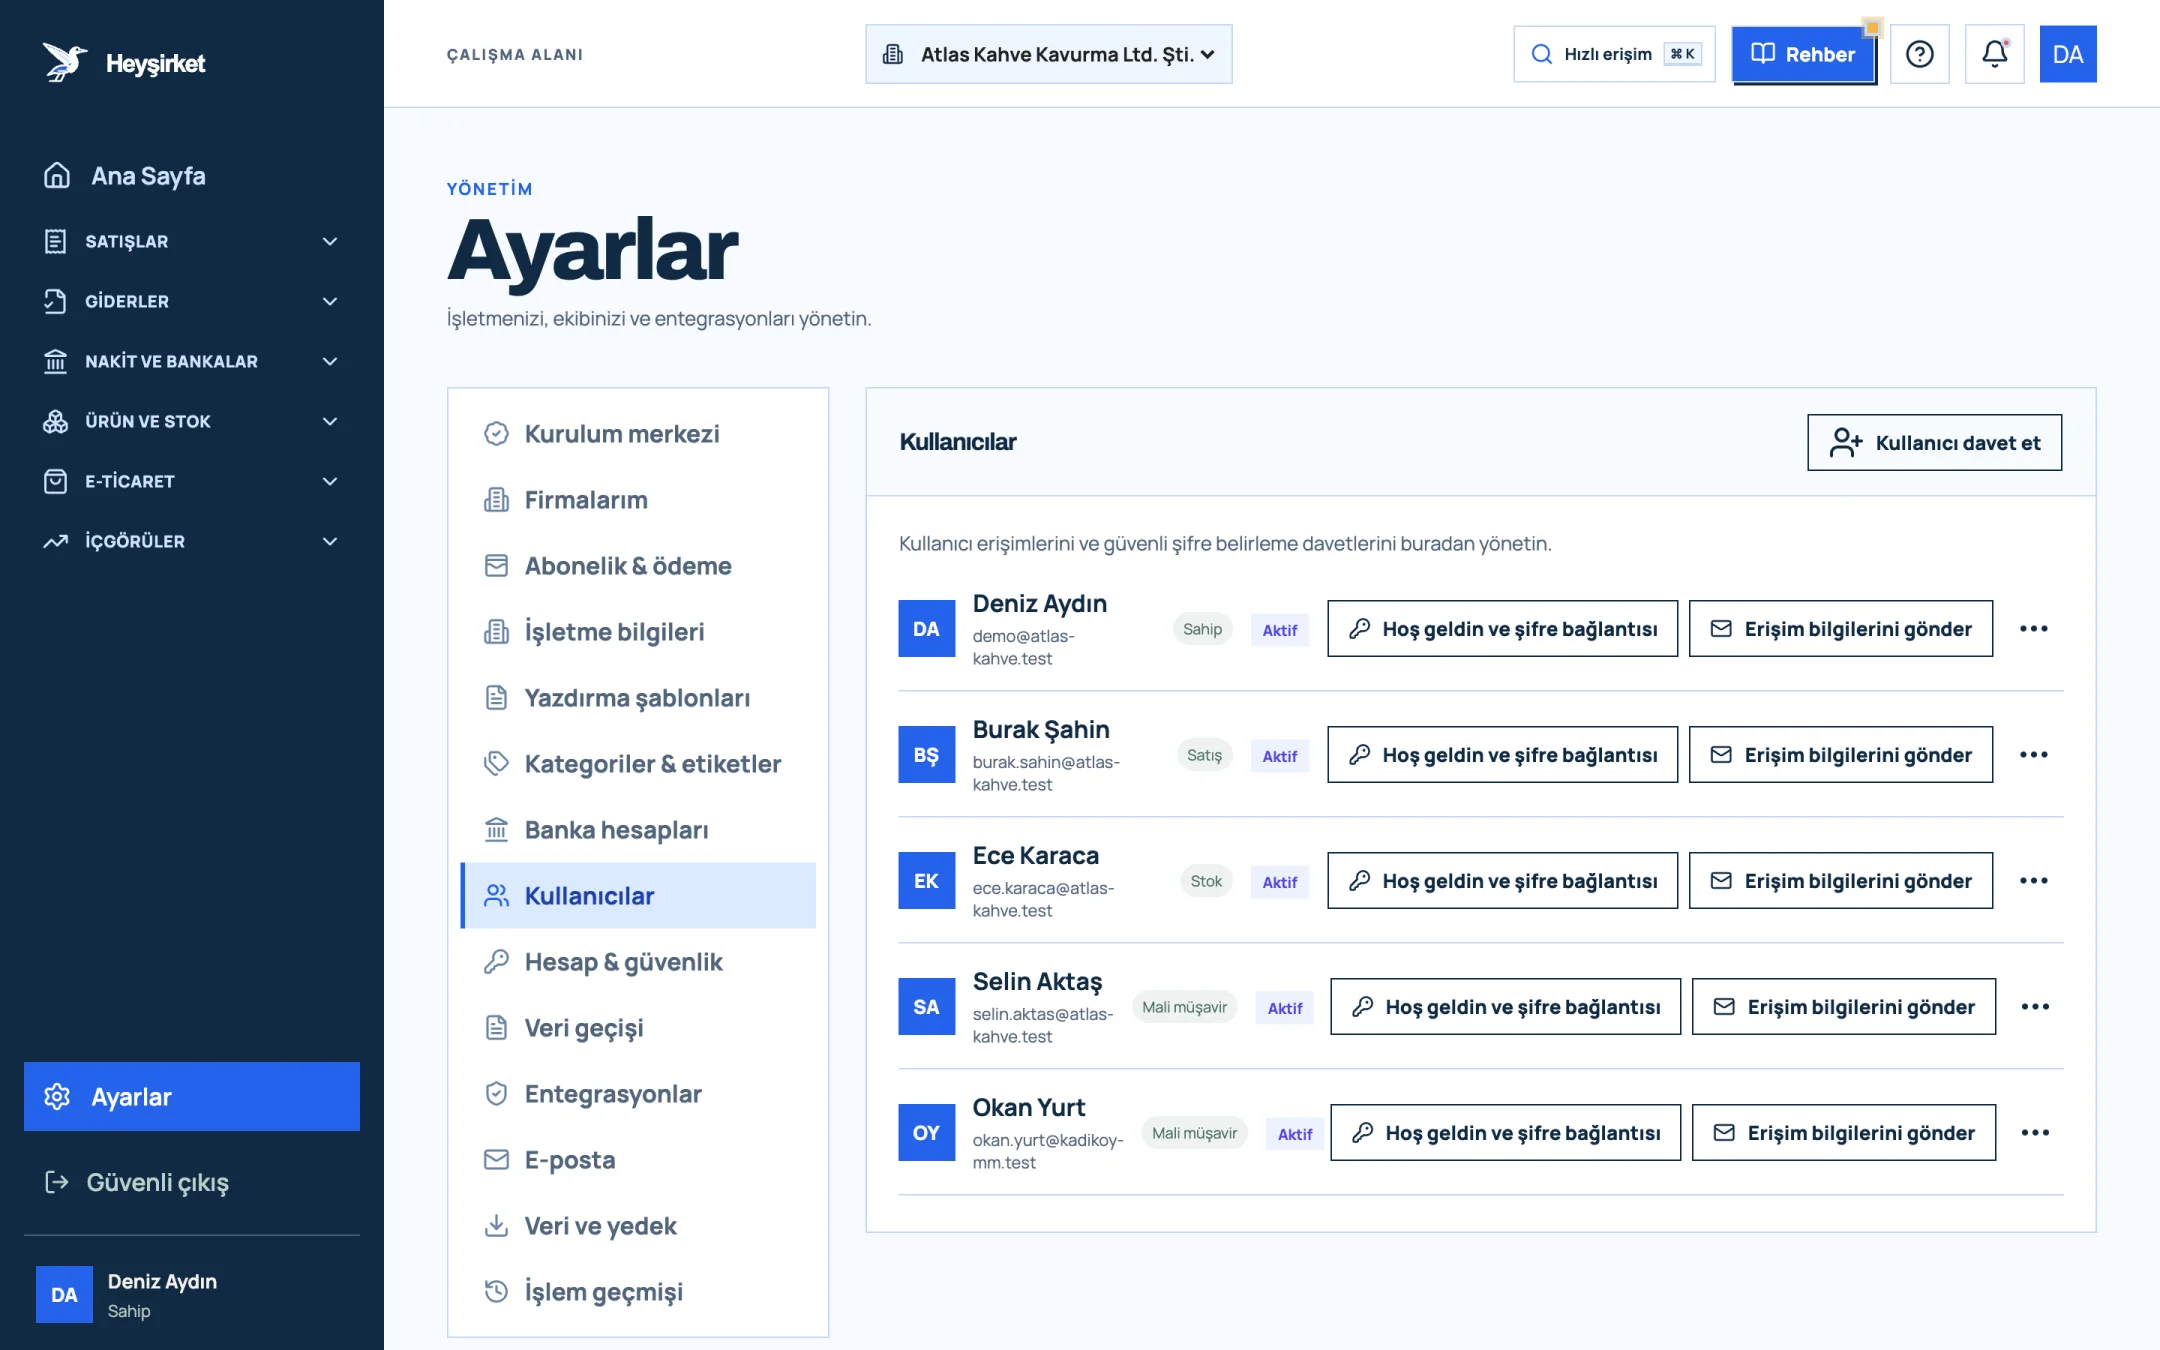
Task: Open Veri ve yedek settings tab
Action: point(638,1226)
